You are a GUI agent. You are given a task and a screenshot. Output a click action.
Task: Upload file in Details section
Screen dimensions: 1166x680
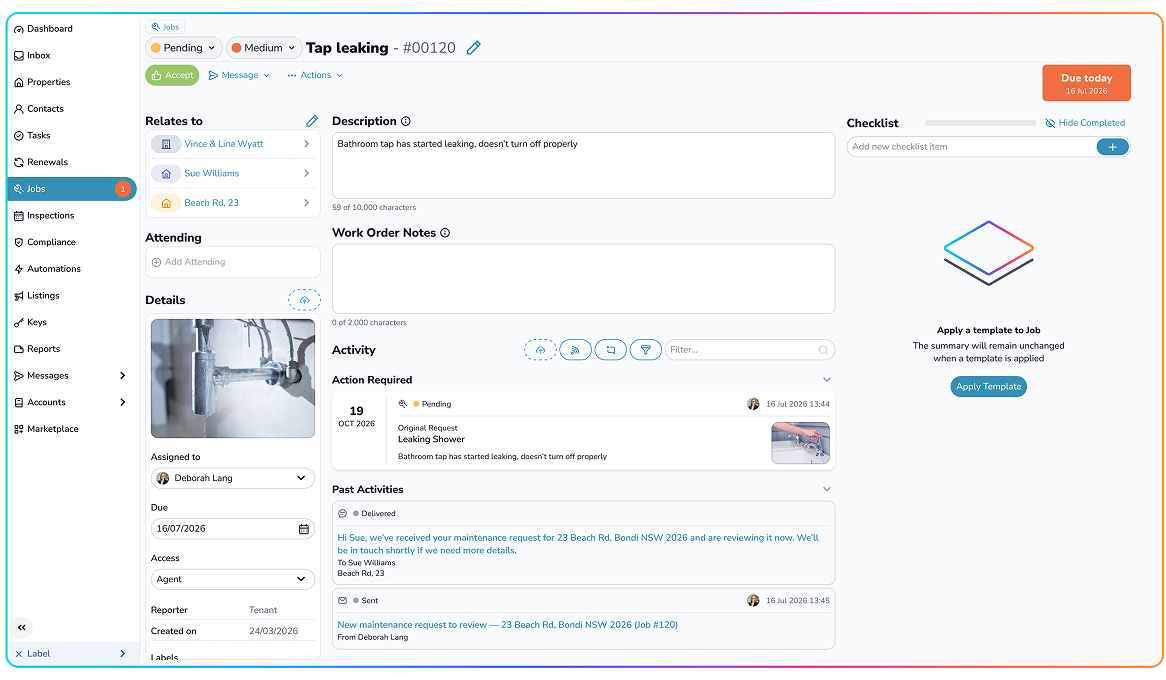pyautogui.click(x=304, y=301)
